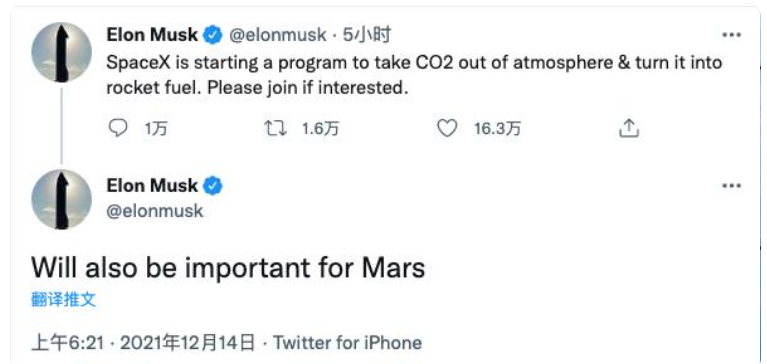Click the verified badge beside the first Elon Musk name
767x364 pixels.
pyautogui.click(x=213, y=35)
